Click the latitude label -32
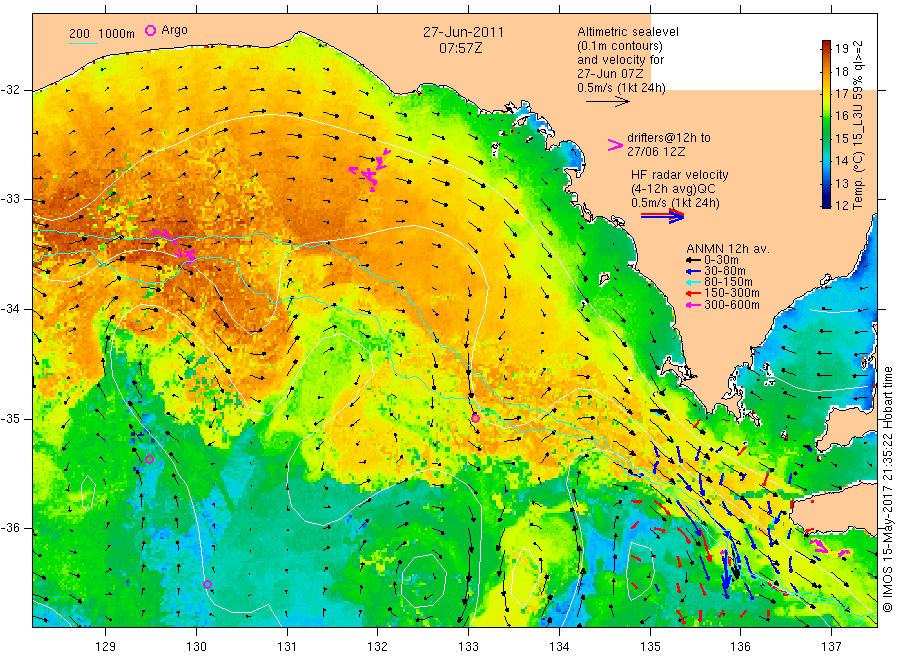Screen dimensions: 900x660 [x=10, y=90]
